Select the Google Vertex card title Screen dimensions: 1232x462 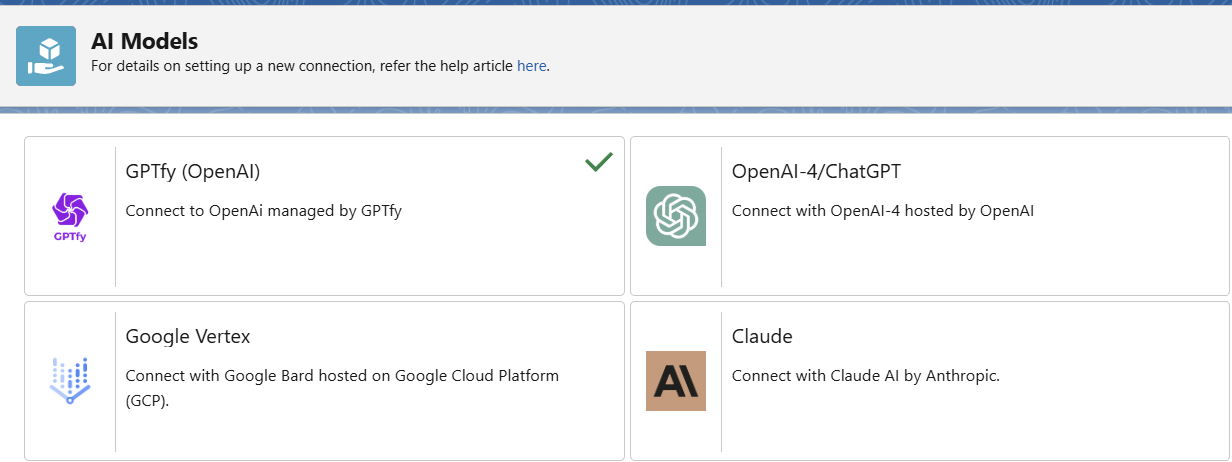188,336
